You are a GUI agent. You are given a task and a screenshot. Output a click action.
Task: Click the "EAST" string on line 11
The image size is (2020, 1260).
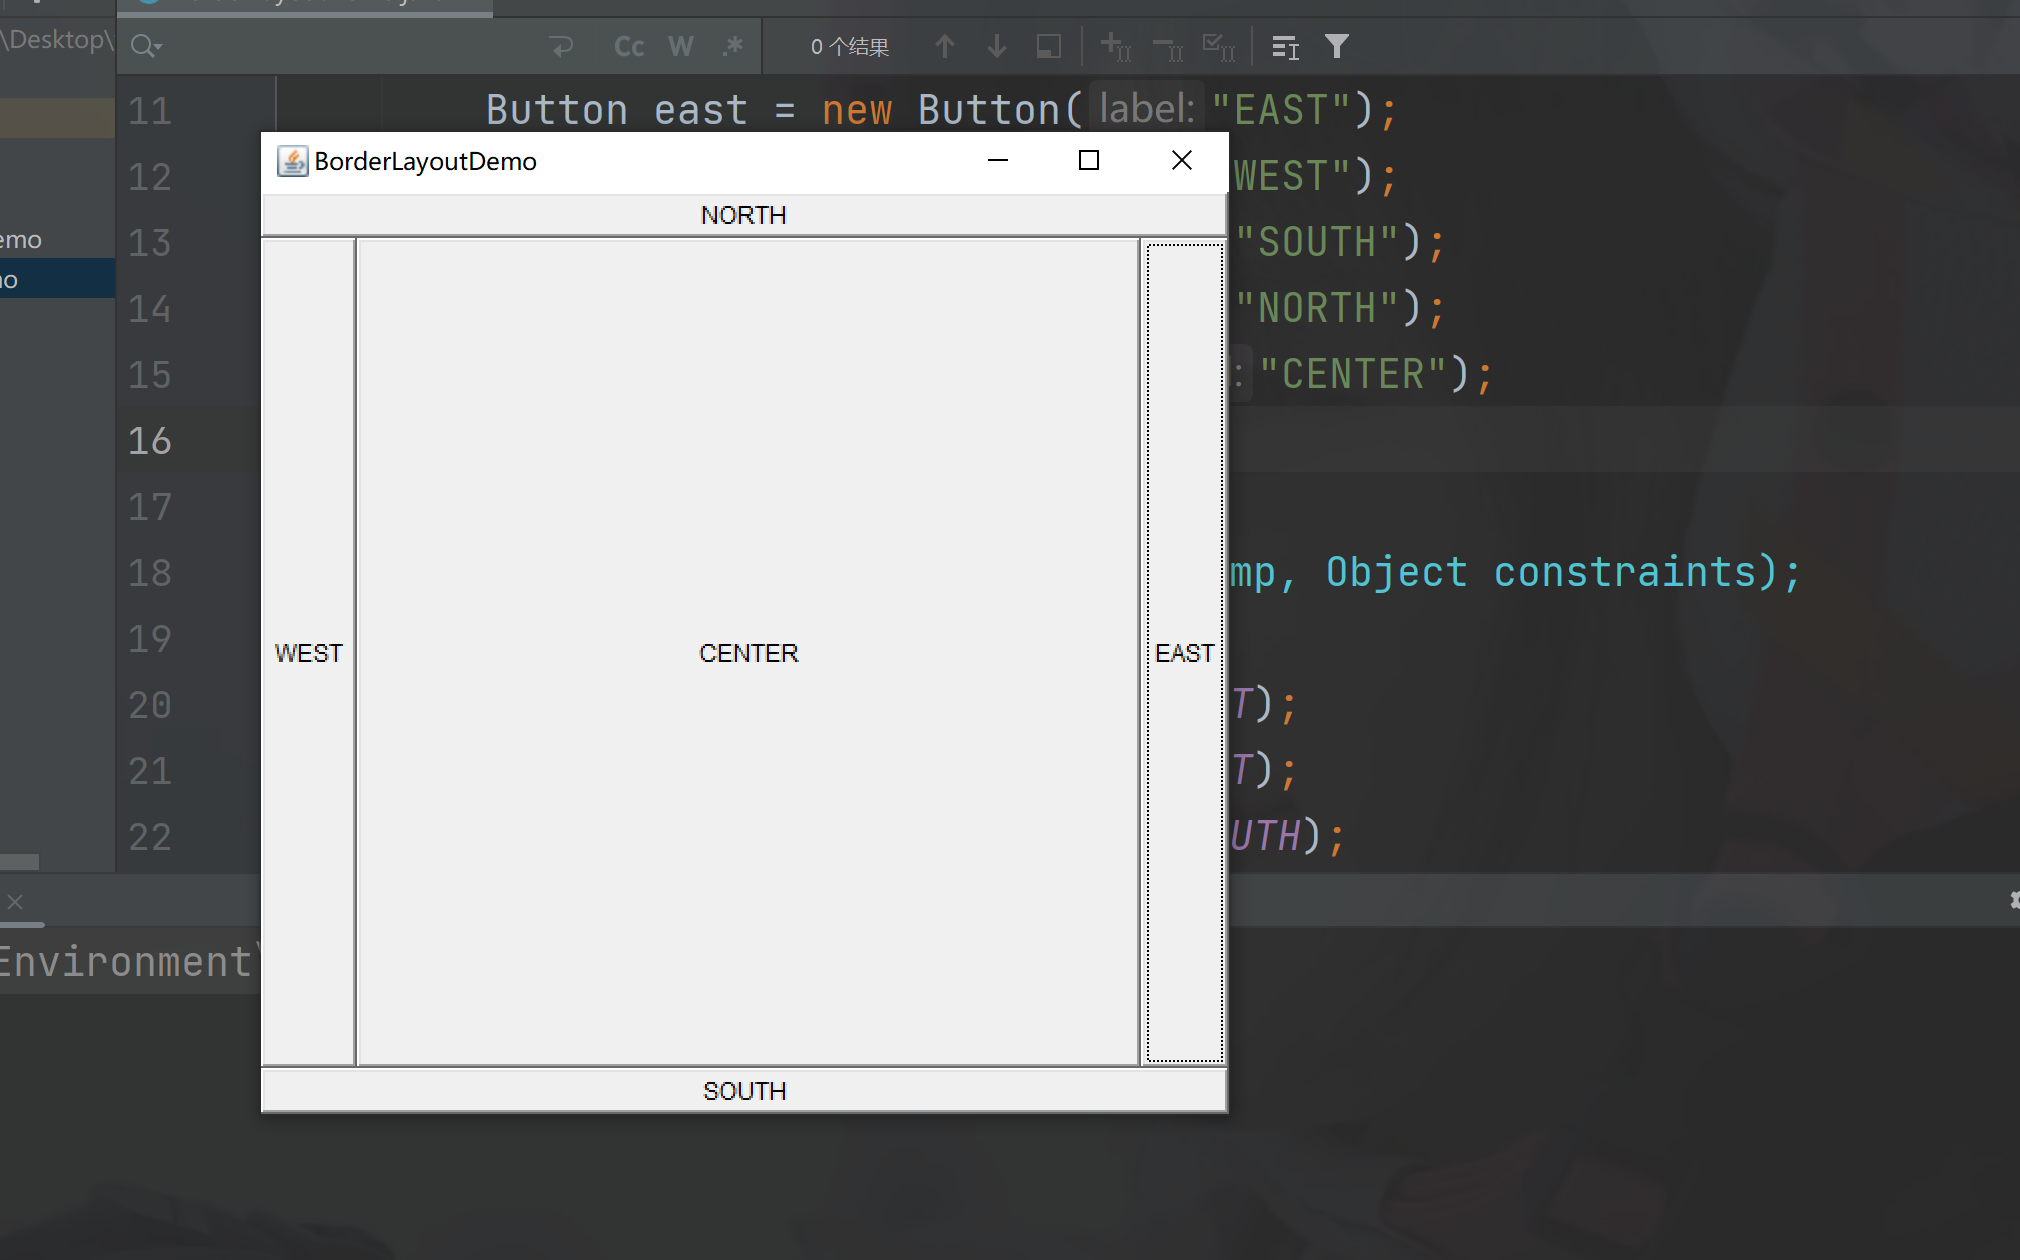pyautogui.click(x=1282, y=110)
